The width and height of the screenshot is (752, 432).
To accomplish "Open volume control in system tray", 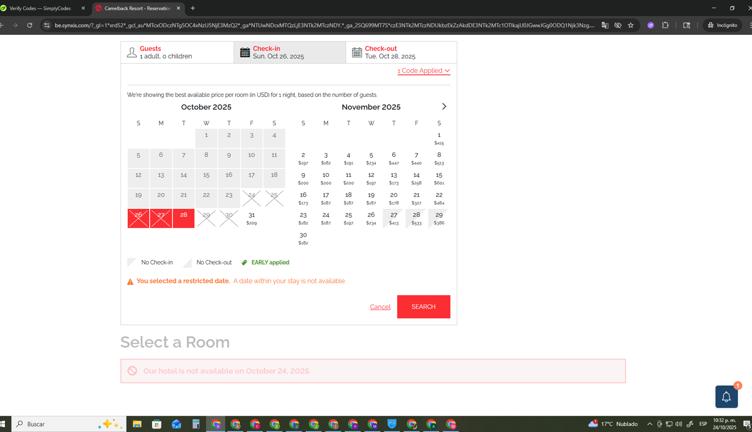I will (679, 424).
